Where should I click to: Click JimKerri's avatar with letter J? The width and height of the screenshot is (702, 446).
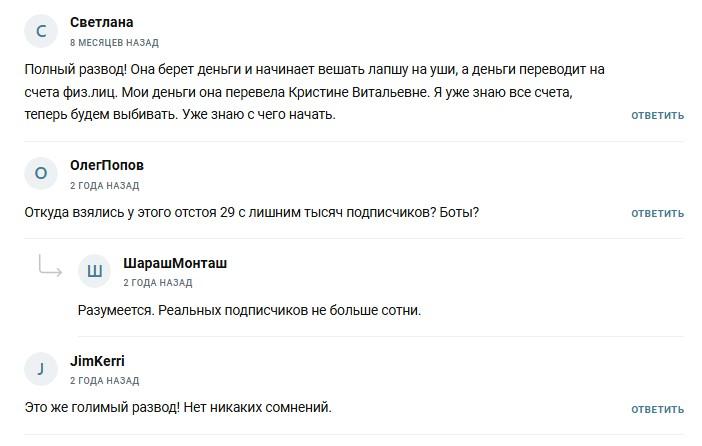[41, 370]
